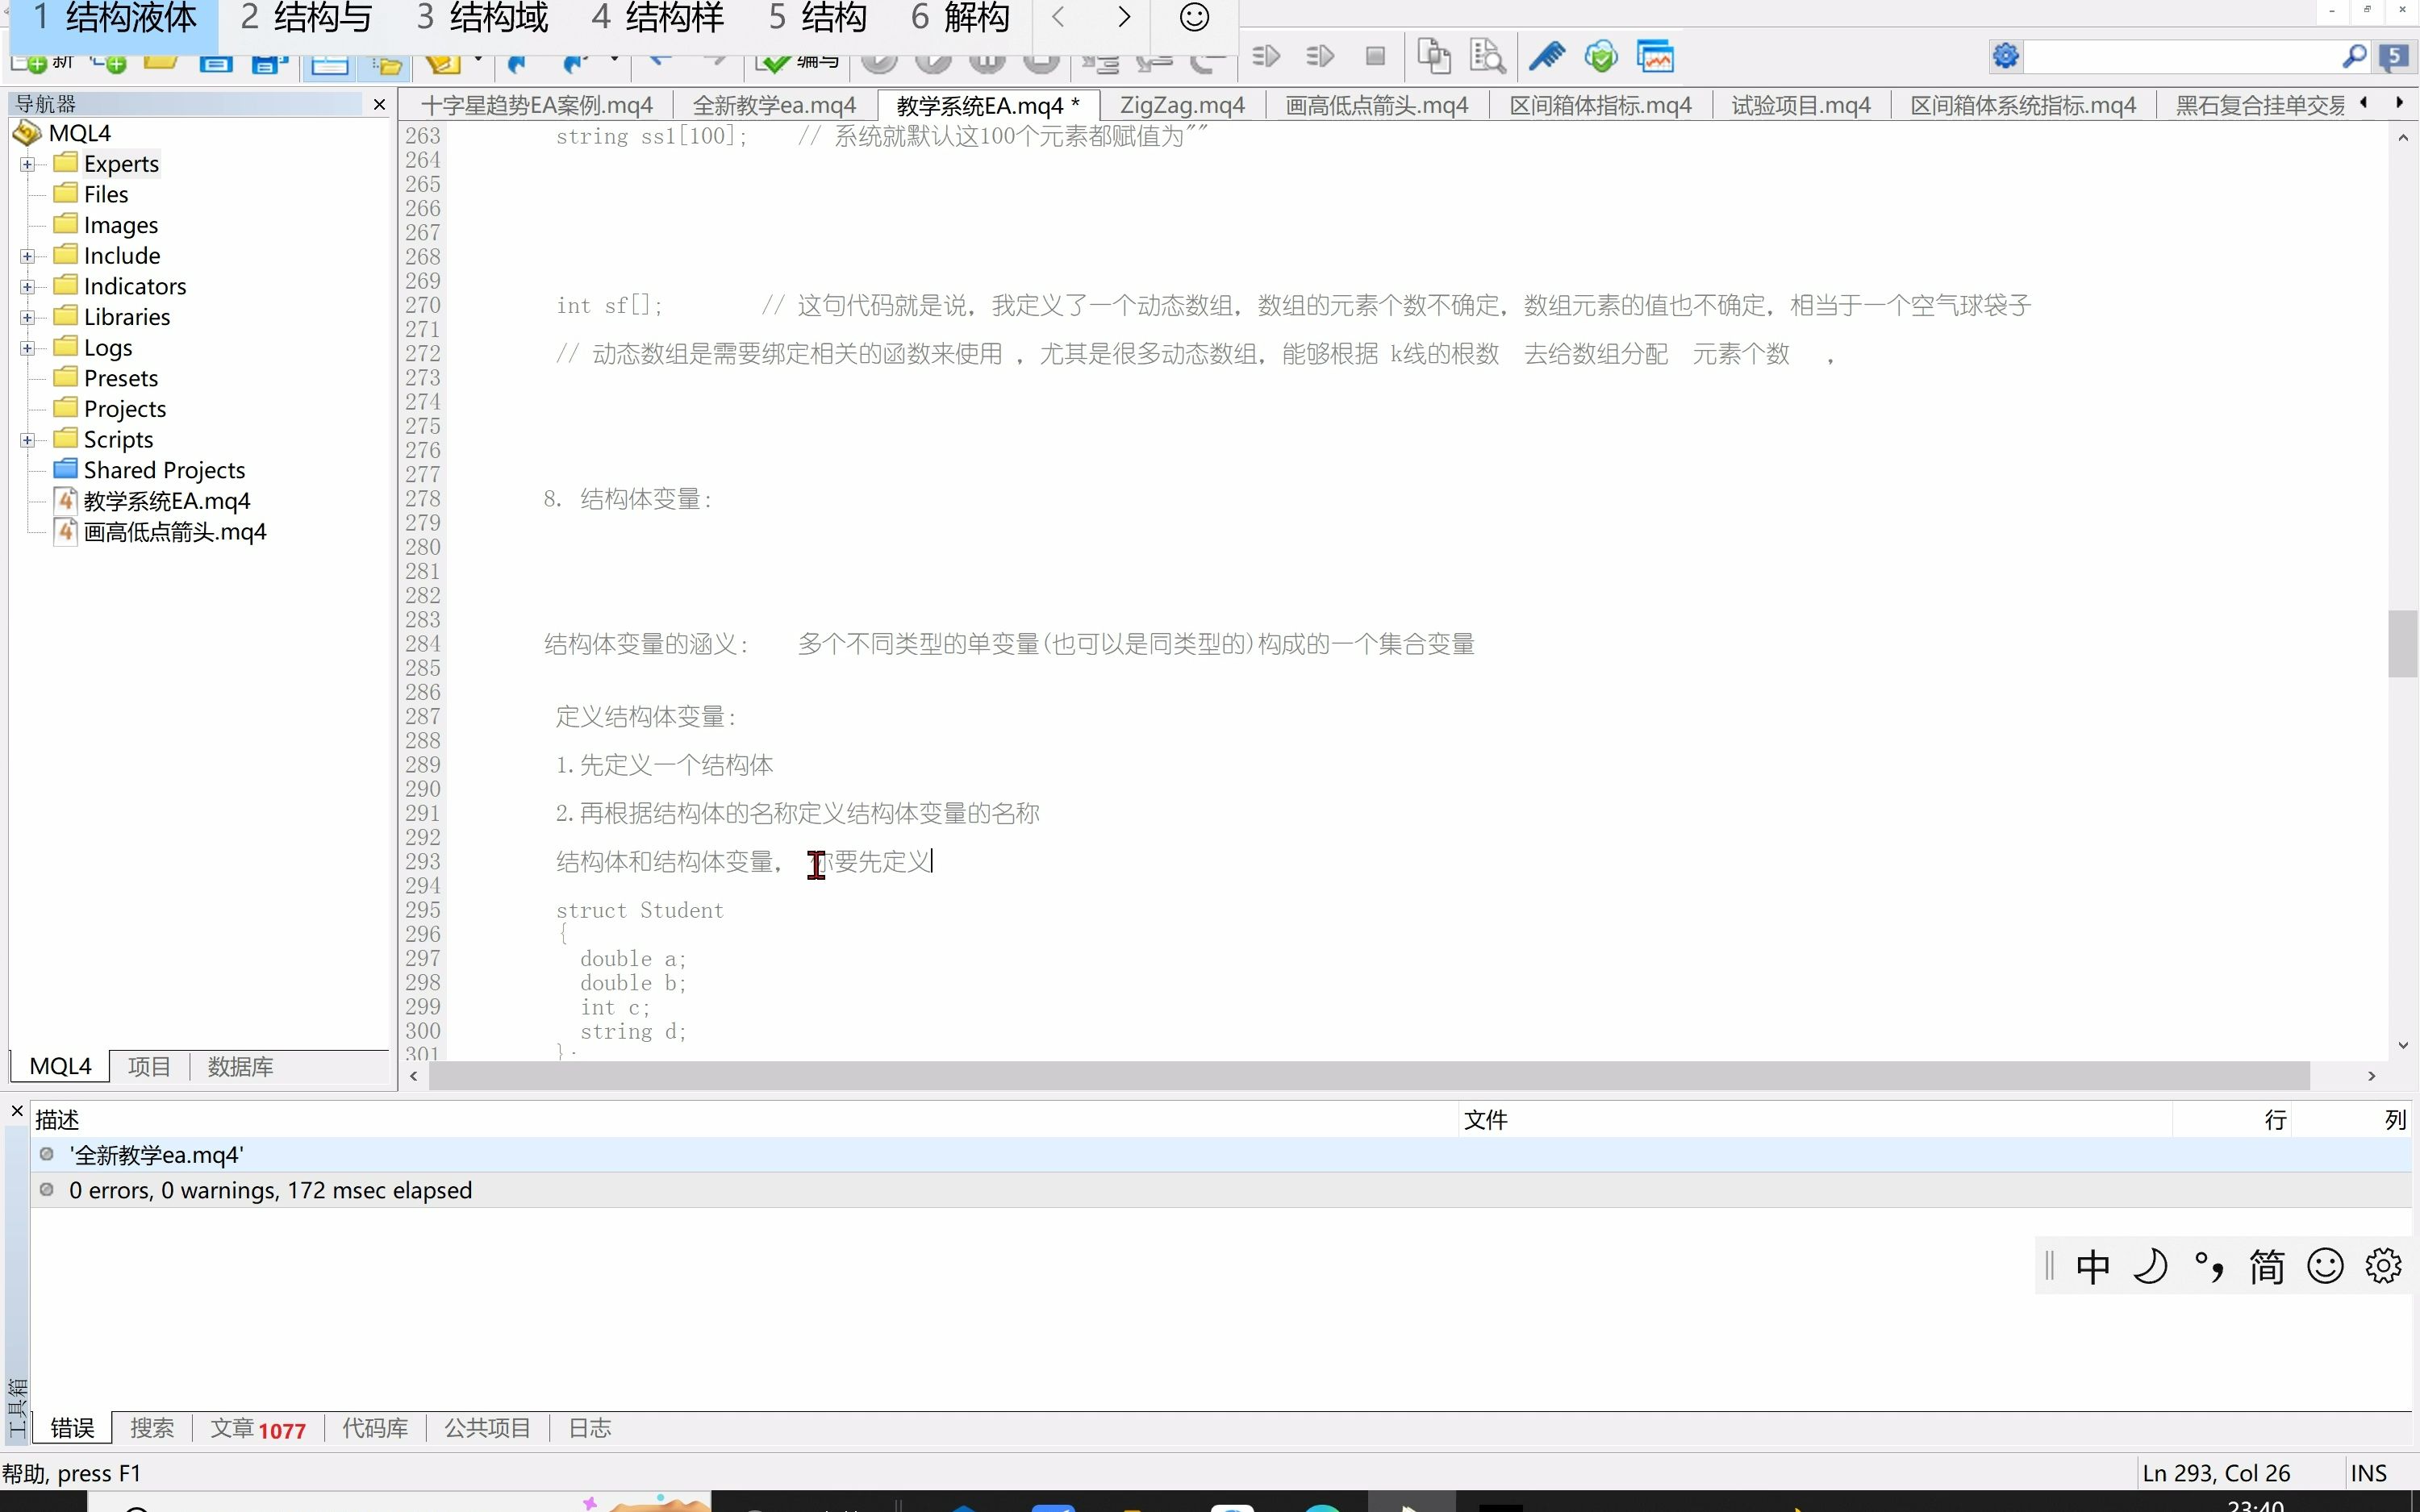
Task: Click the blue settings gear in toolbar
Action: (2006, 56)
